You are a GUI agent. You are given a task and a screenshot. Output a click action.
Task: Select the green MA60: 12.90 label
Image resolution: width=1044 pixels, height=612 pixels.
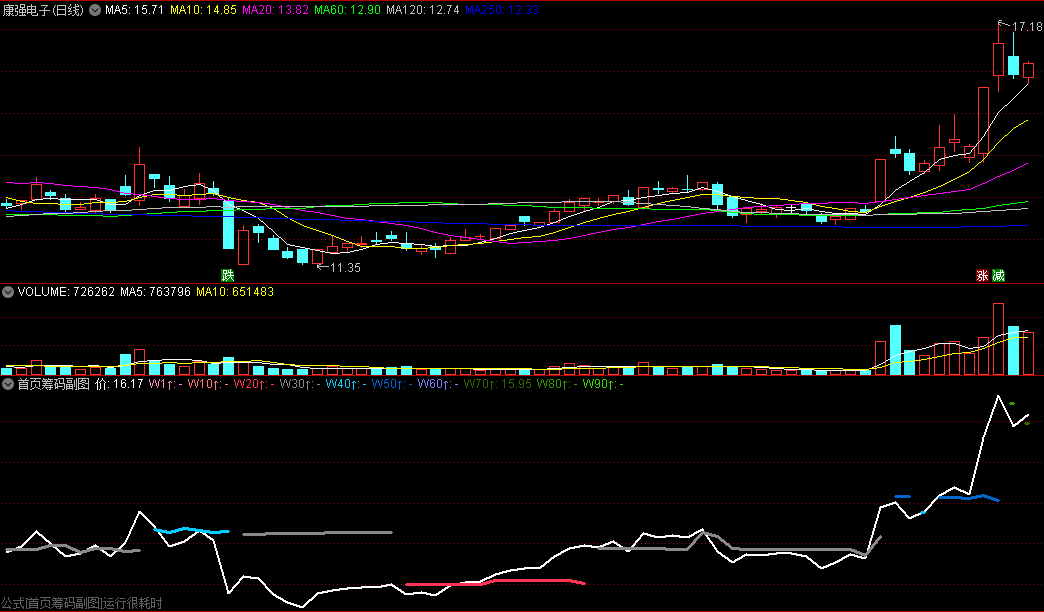[x=347, y=10]
